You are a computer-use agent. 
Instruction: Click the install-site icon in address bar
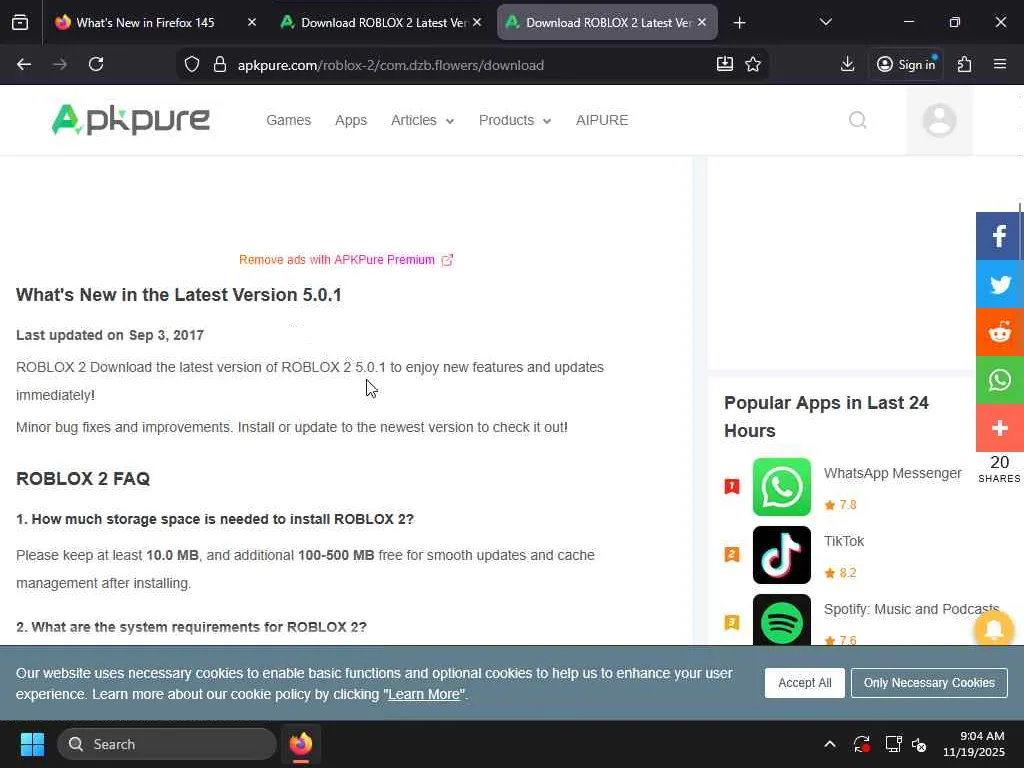point(725,64)
